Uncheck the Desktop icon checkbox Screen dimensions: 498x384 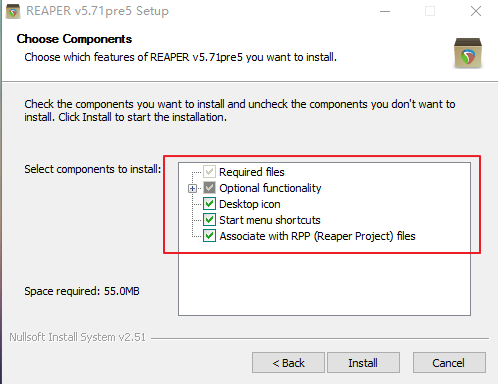[x=209, y=204]
